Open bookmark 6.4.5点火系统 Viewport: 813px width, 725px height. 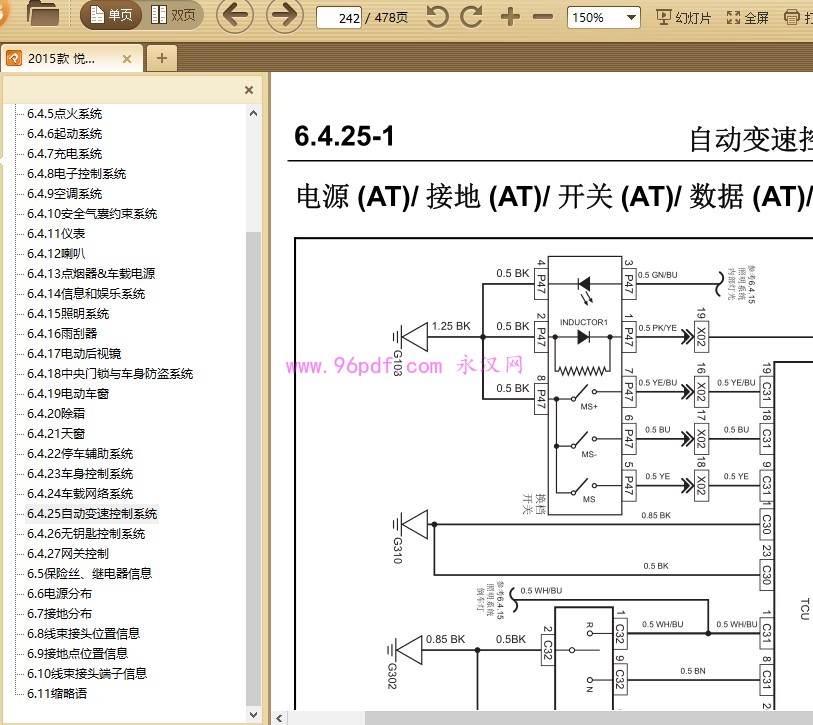coord(64,114)
